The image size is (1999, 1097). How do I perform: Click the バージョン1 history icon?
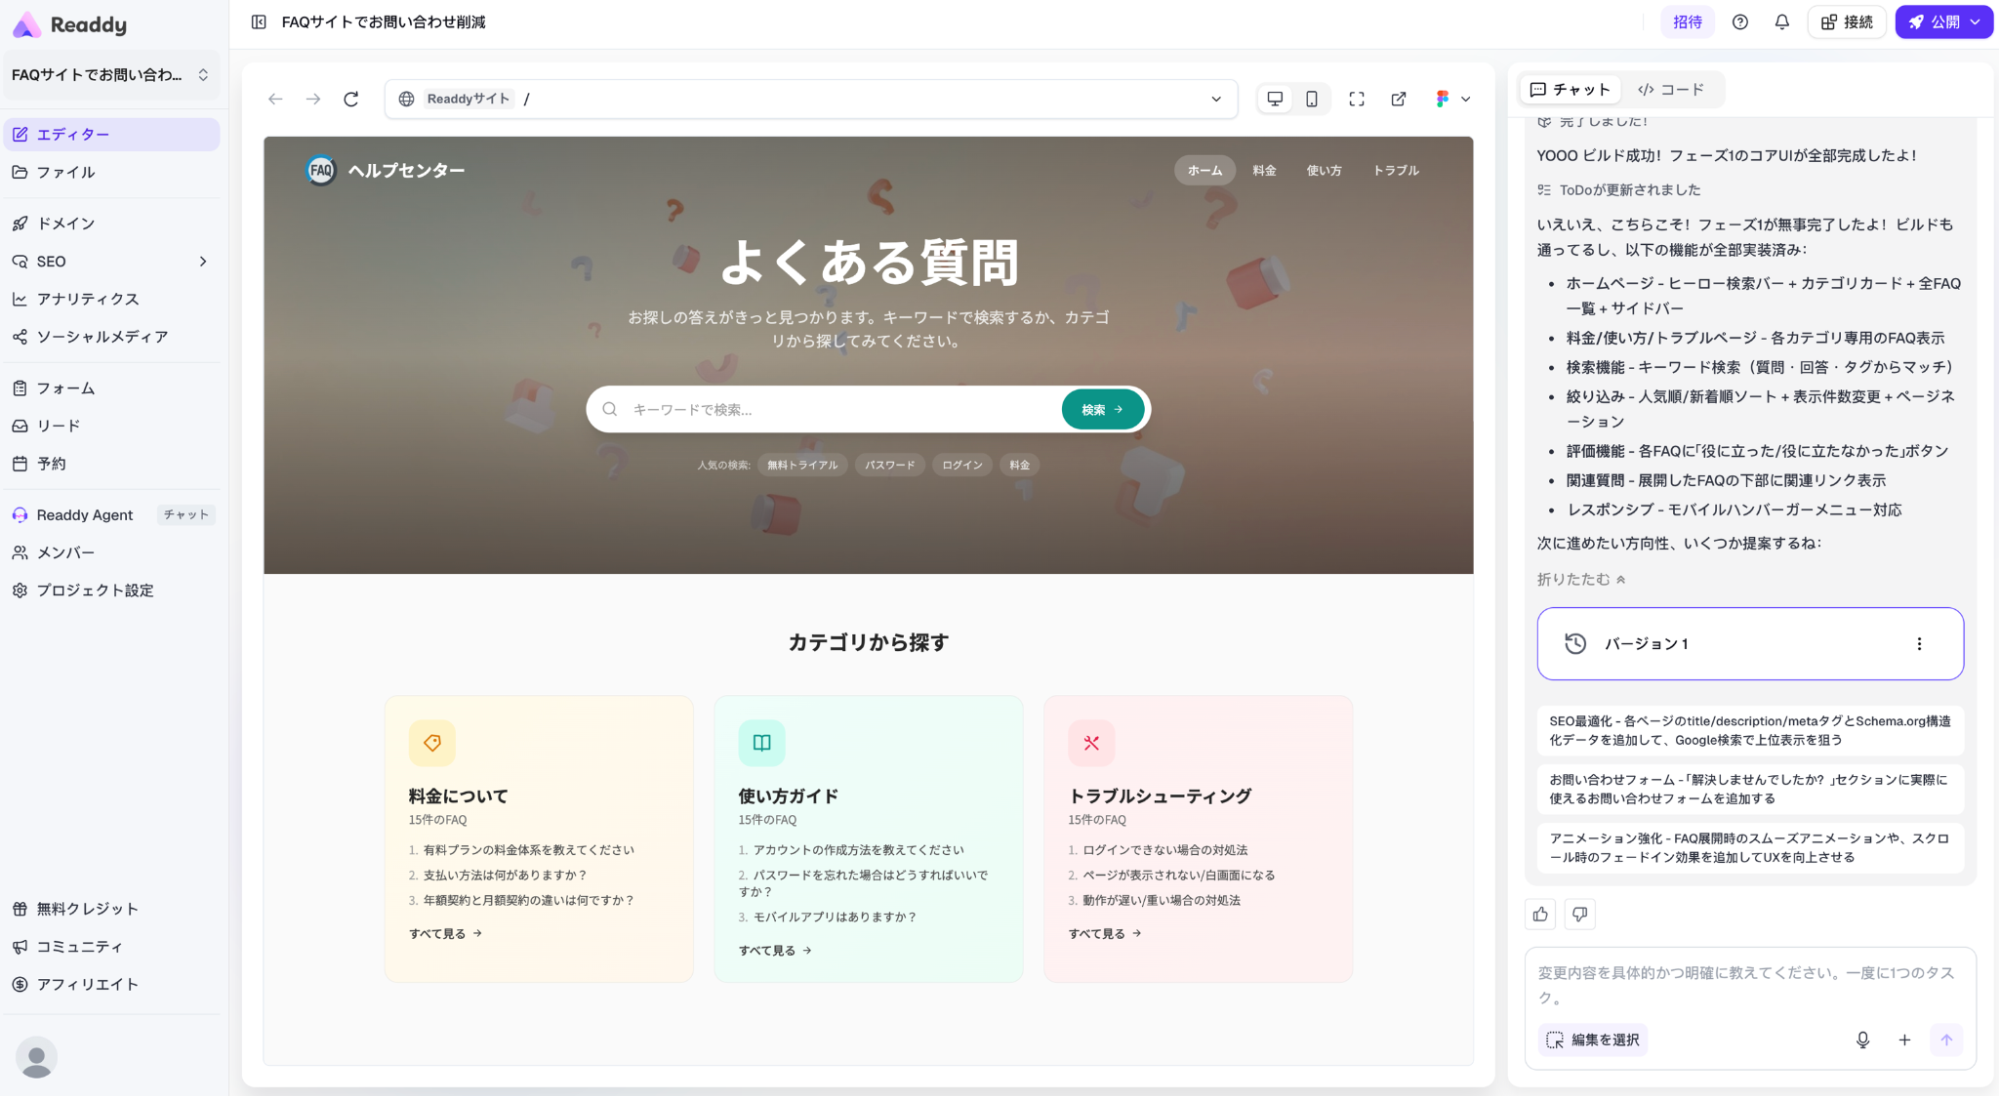tap(1576, 644)
